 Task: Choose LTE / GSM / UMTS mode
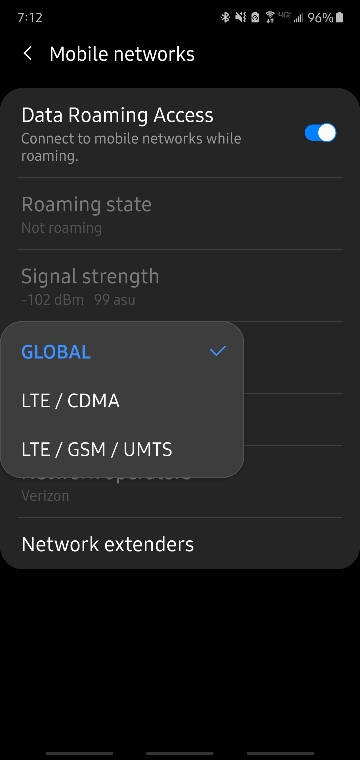[122, 449]
